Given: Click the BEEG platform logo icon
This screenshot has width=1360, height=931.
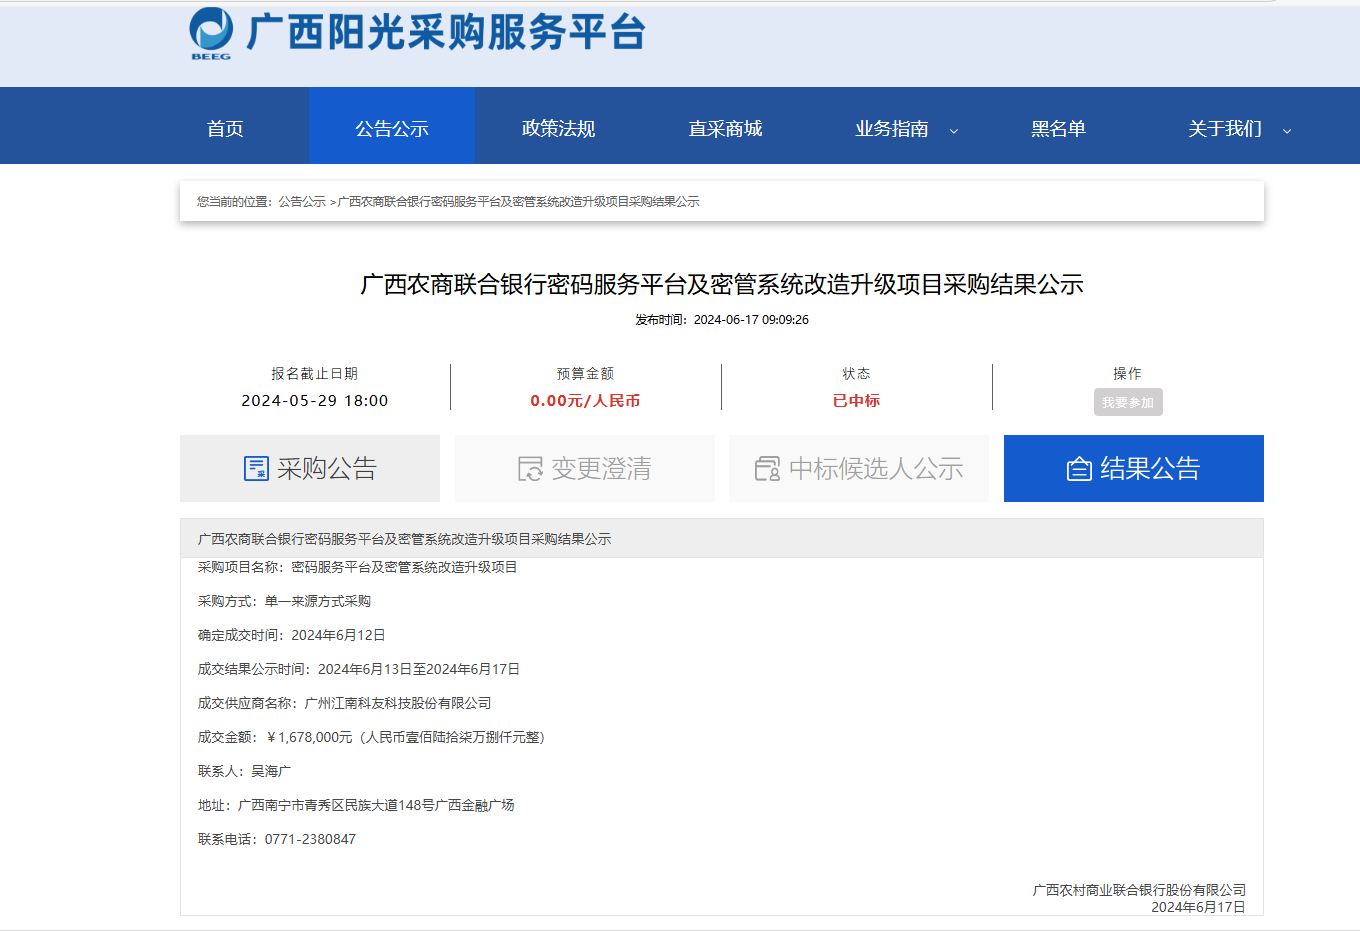Looking at the screenshot, I should pos(211,33).
